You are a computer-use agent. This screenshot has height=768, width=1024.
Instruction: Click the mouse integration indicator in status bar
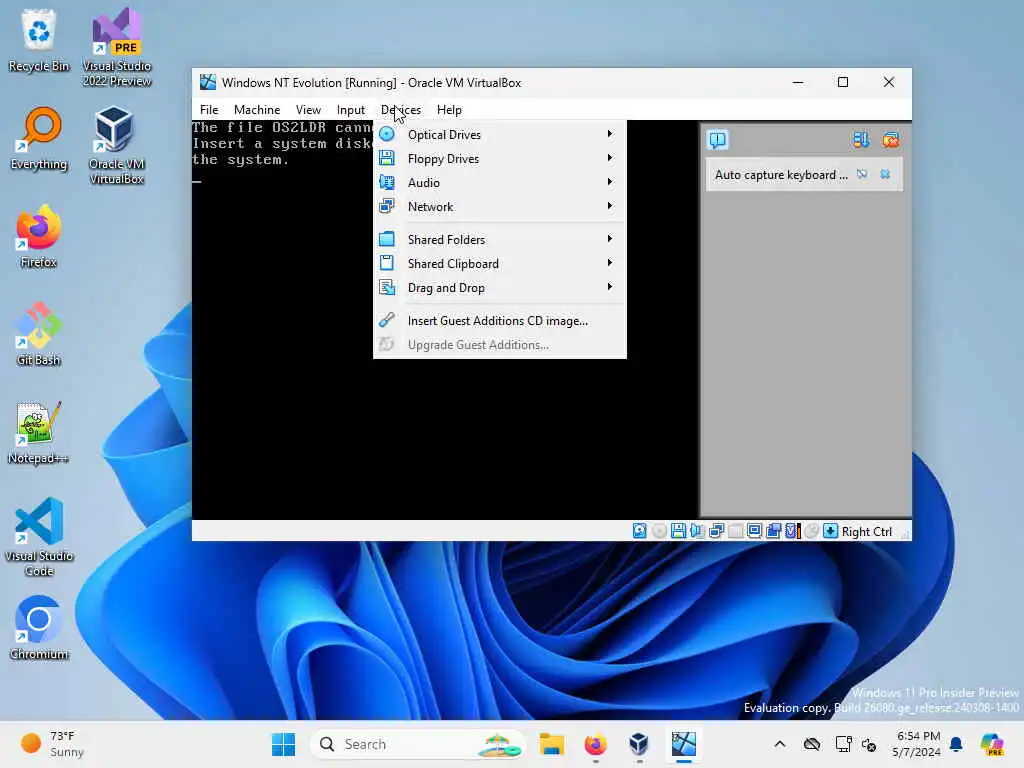pyautogui.click(x=812, y=531)
